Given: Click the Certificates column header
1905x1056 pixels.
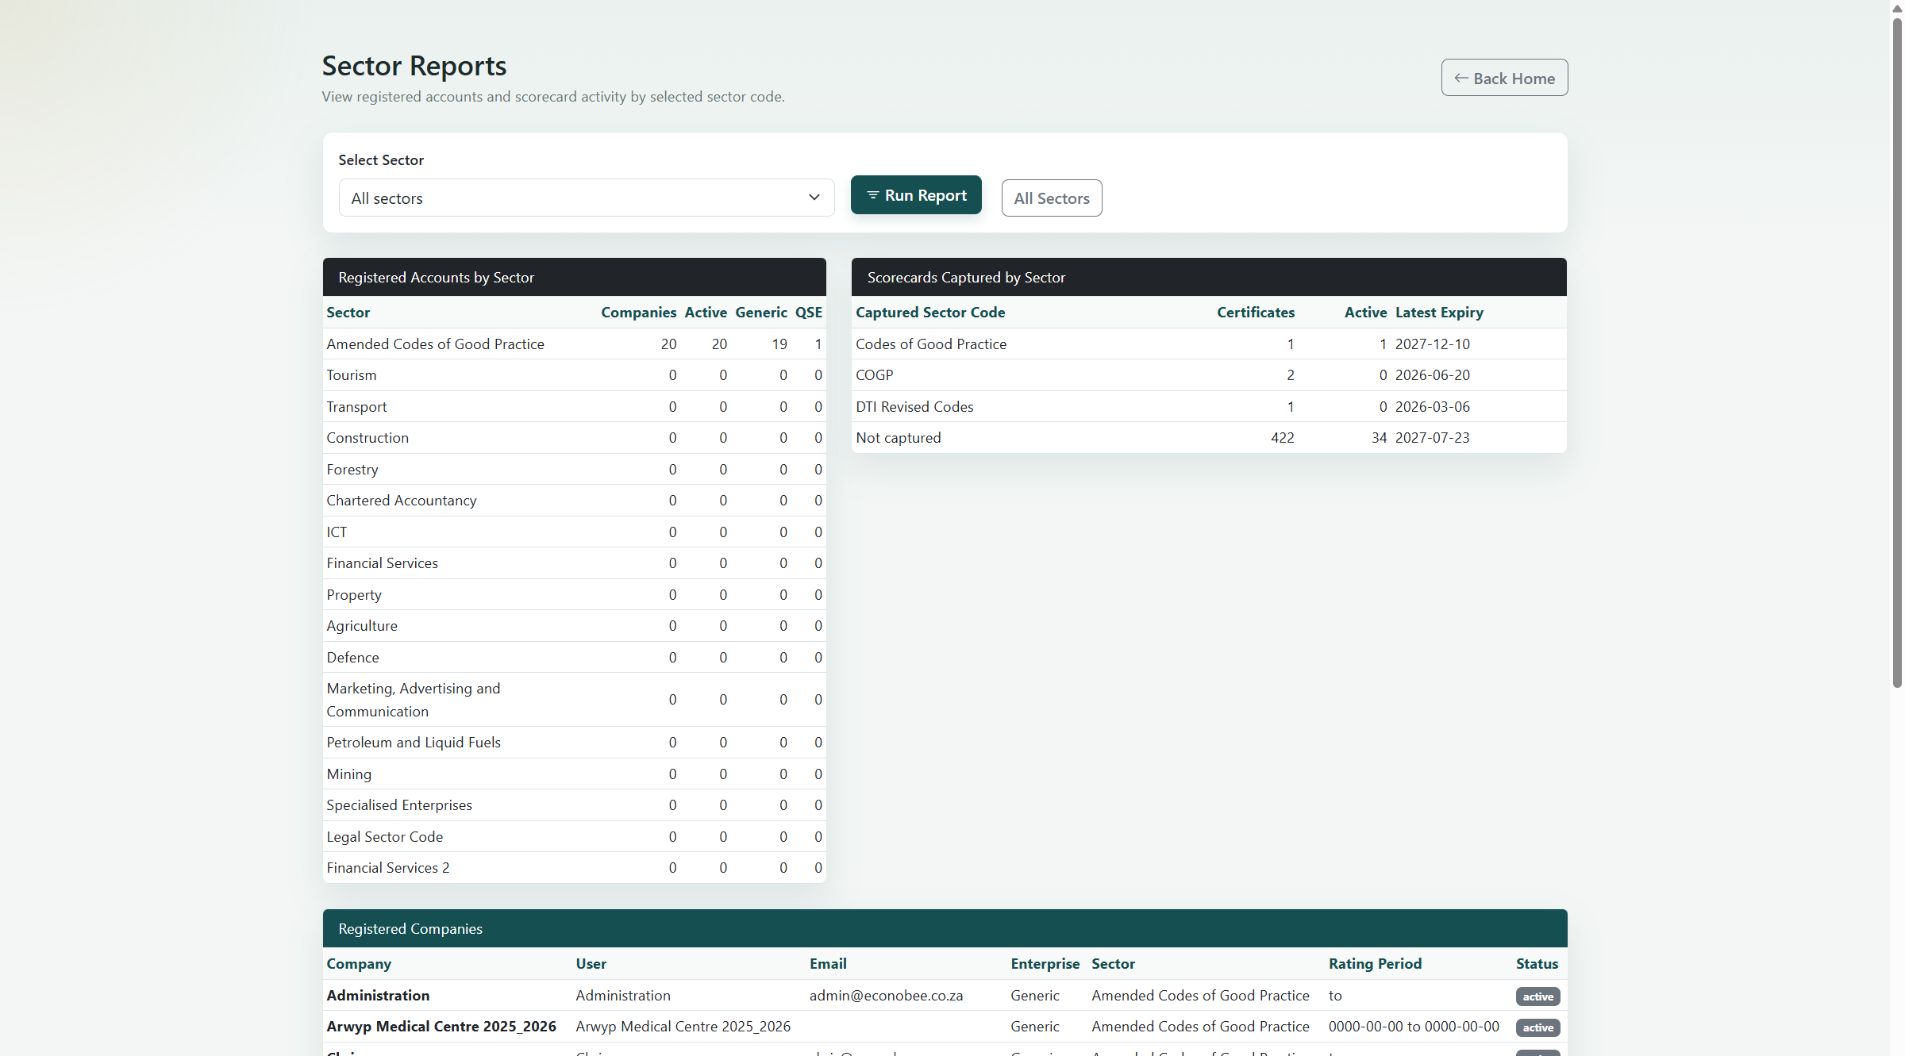Looking at the screenshot, I should [x=1255, y=312].
